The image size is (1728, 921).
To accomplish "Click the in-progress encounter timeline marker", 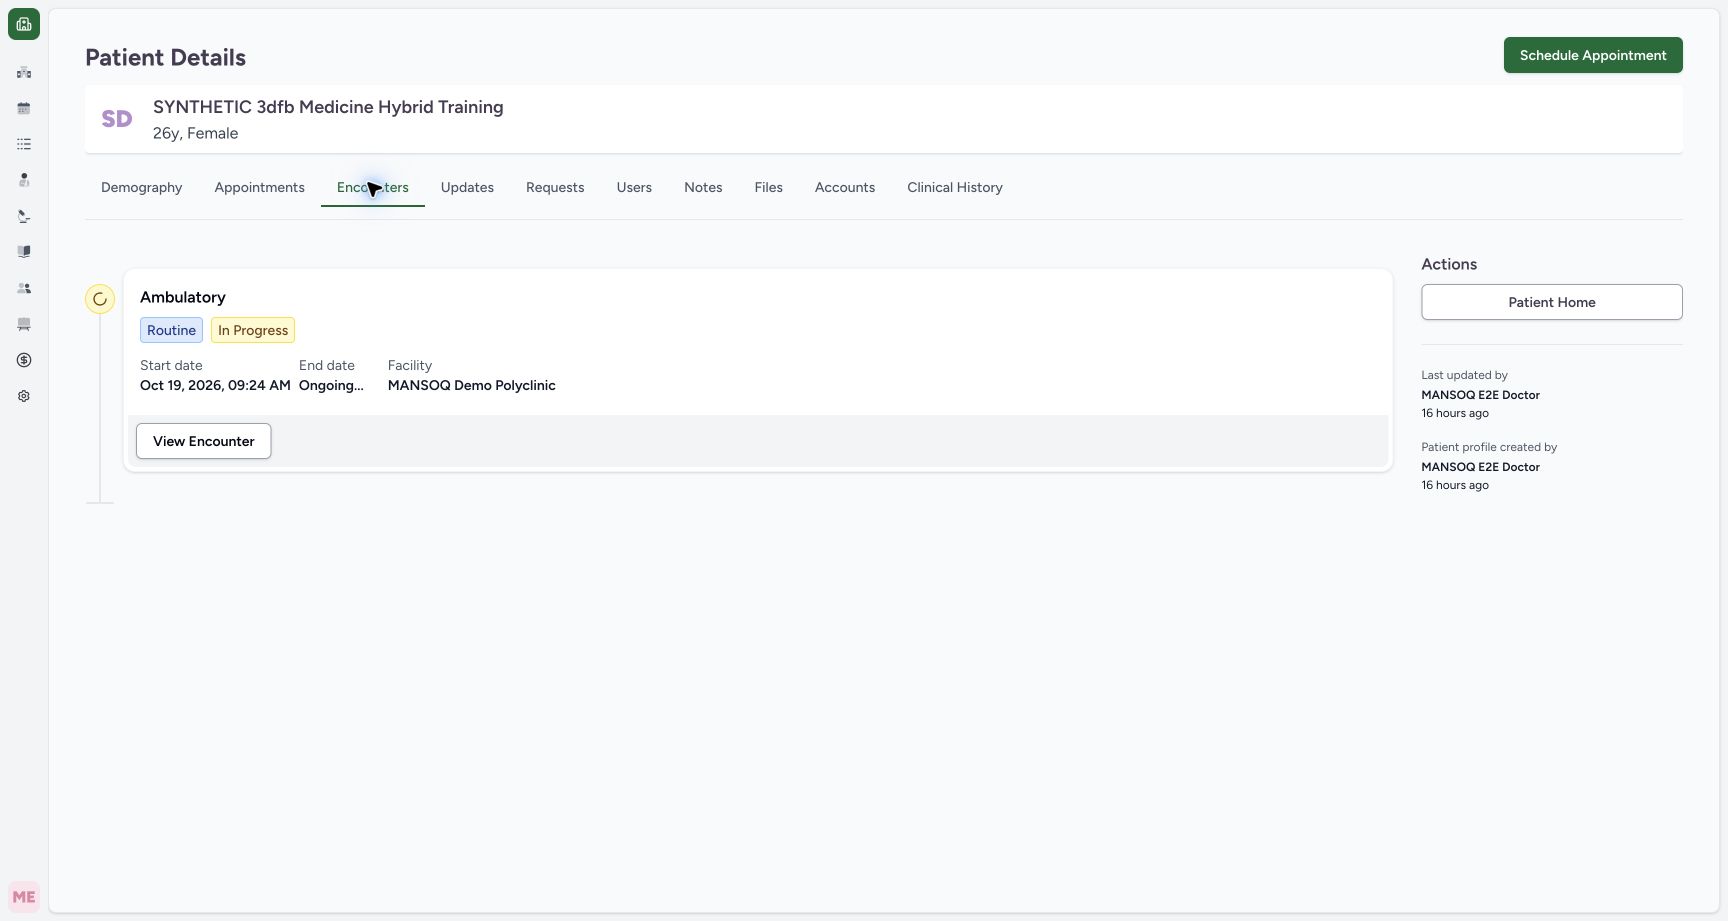I will [x=100, y=299].
